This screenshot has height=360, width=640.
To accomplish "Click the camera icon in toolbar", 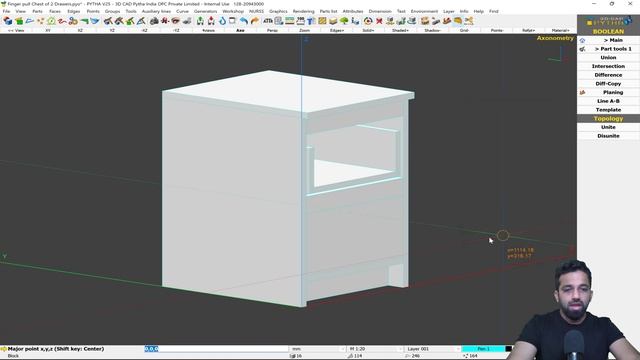I will (x=154, y=21).
